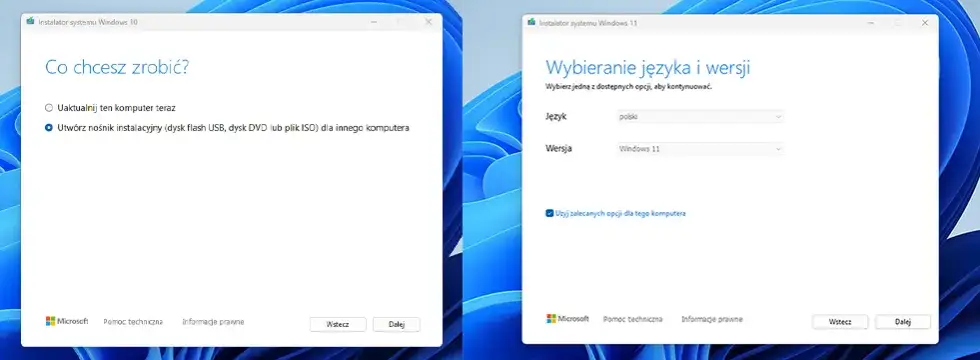Screen dimensions: 980x360
Task: Minimize the Windows 11 installer window
Action: [871, 22]
